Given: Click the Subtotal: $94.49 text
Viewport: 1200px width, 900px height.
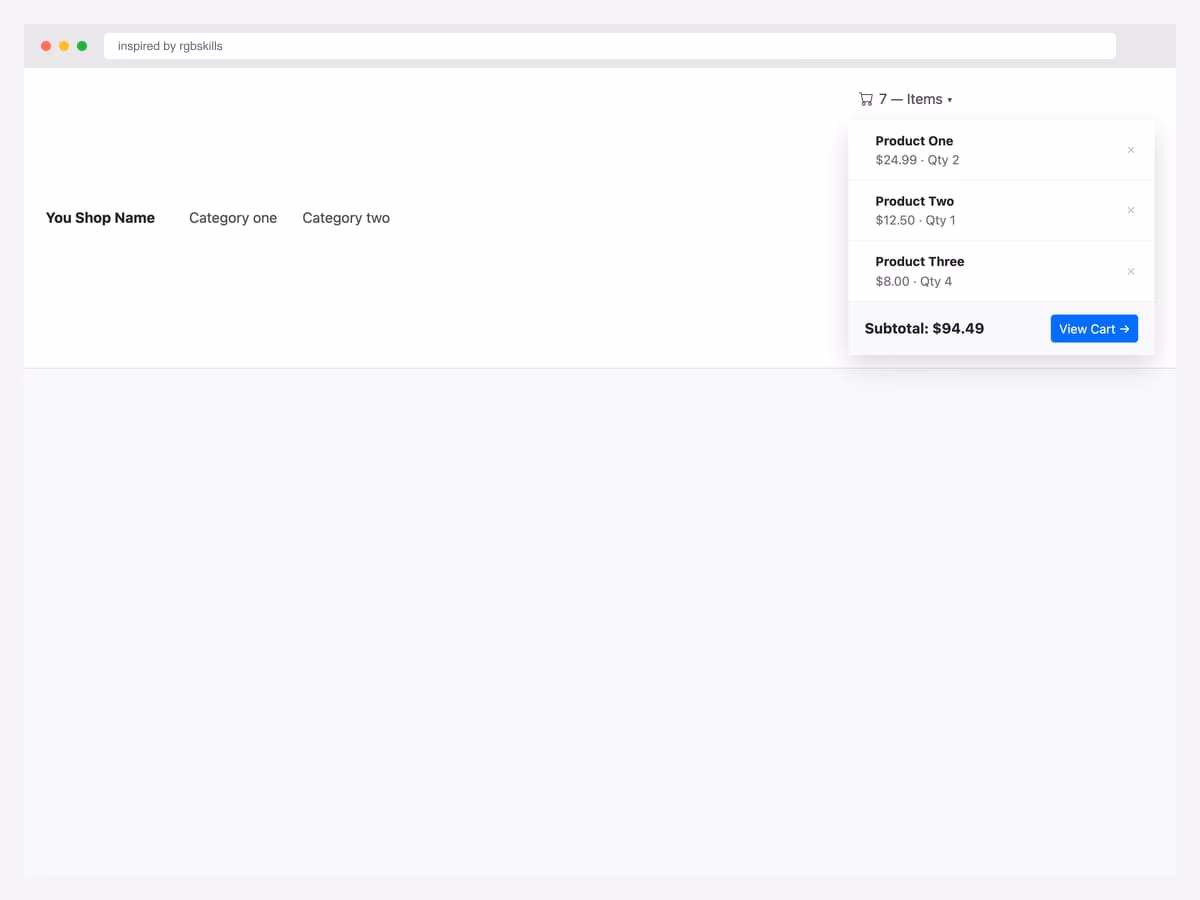Looking at the screenshot, I should (924, 328).
